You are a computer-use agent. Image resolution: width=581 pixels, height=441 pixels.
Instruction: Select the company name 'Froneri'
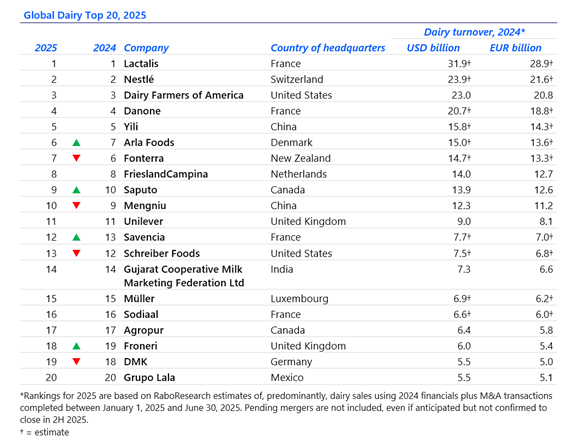coord(140,346)
